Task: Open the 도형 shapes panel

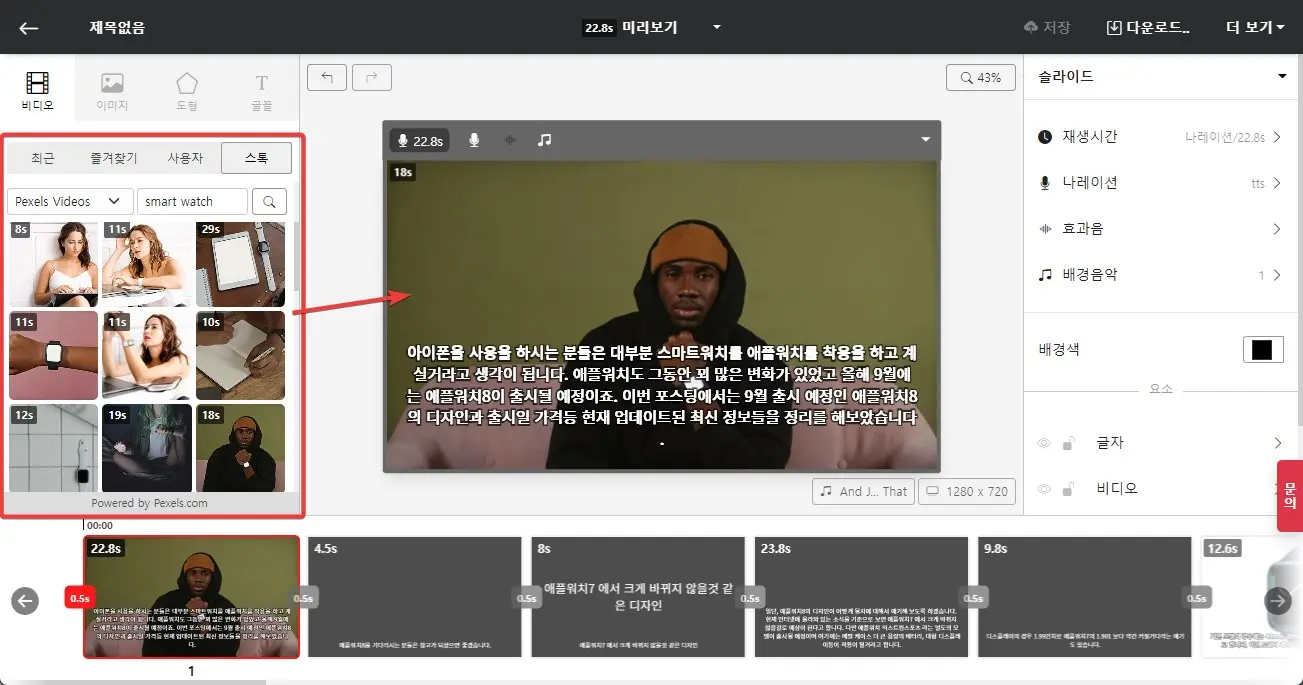Action: coord(187,91)
